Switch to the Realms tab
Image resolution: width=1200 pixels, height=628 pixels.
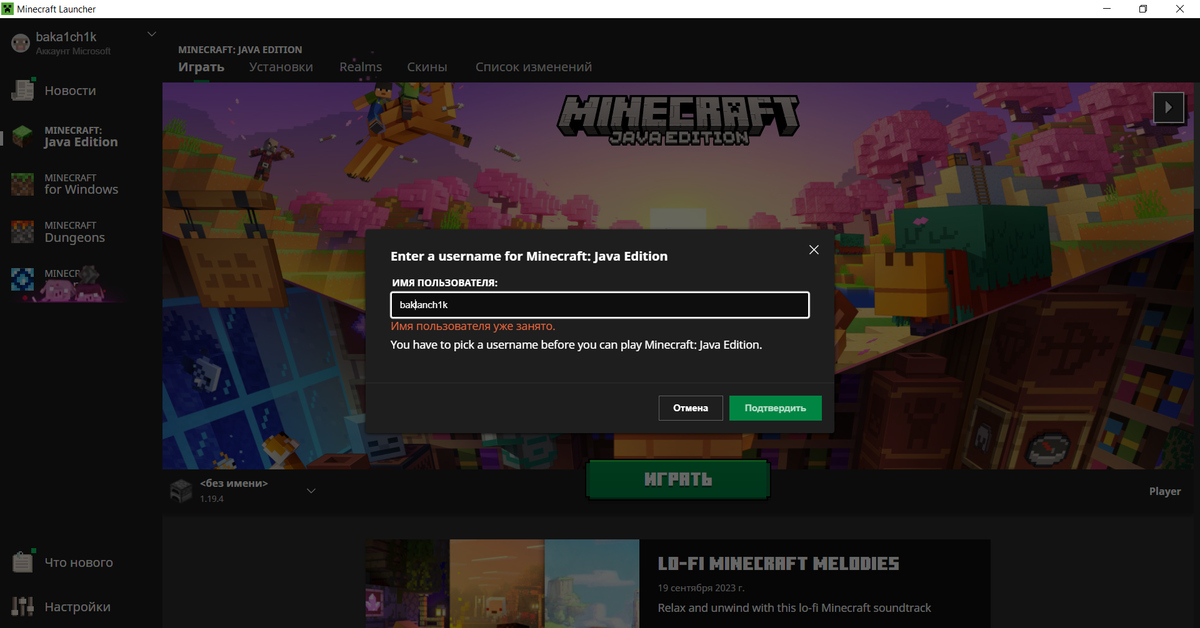[x=360, y=67]
